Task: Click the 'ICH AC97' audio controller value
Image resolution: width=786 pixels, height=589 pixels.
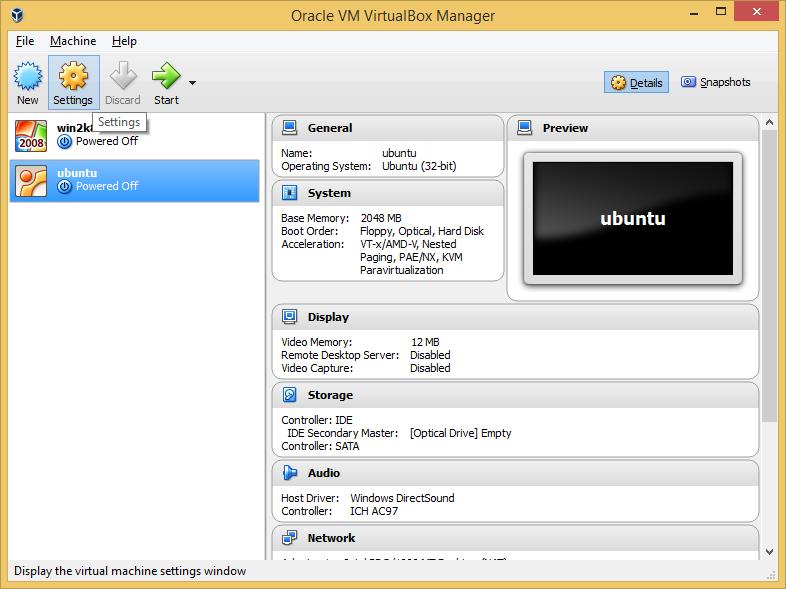Action: click(x=374, y=511)
